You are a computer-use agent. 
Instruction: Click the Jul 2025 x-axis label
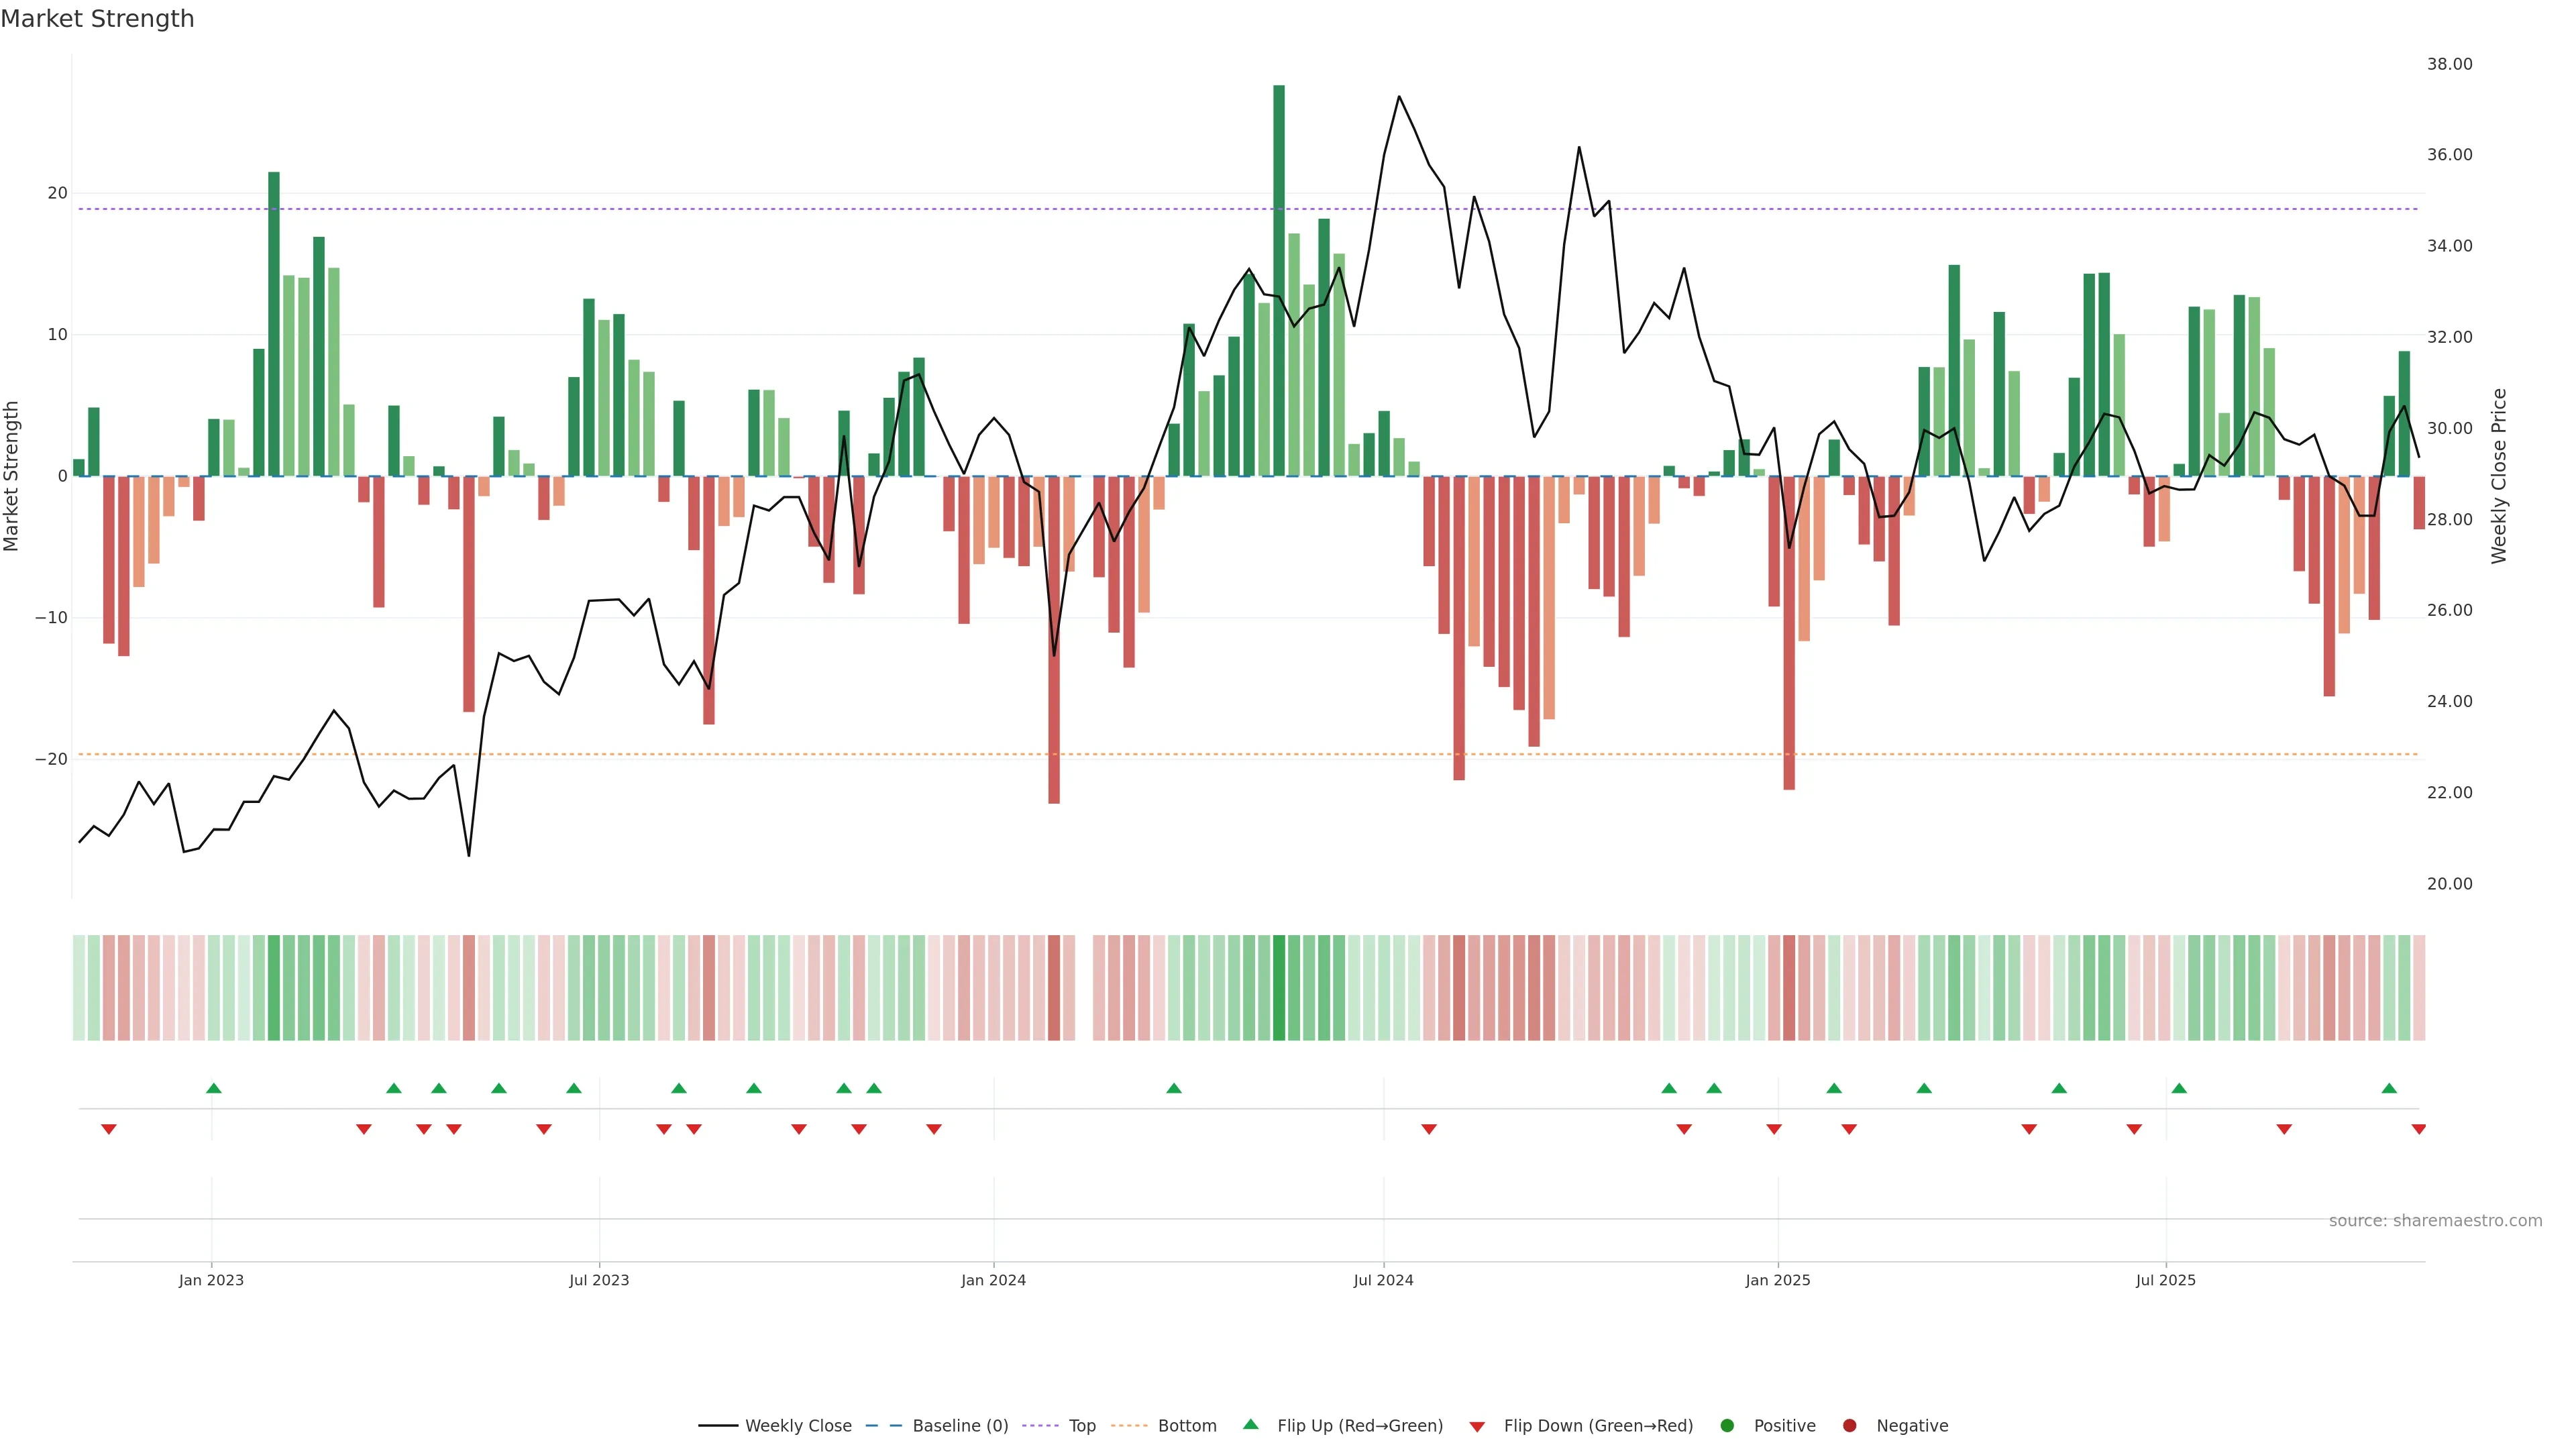pyautogui.click(x=2165, y=1280)
